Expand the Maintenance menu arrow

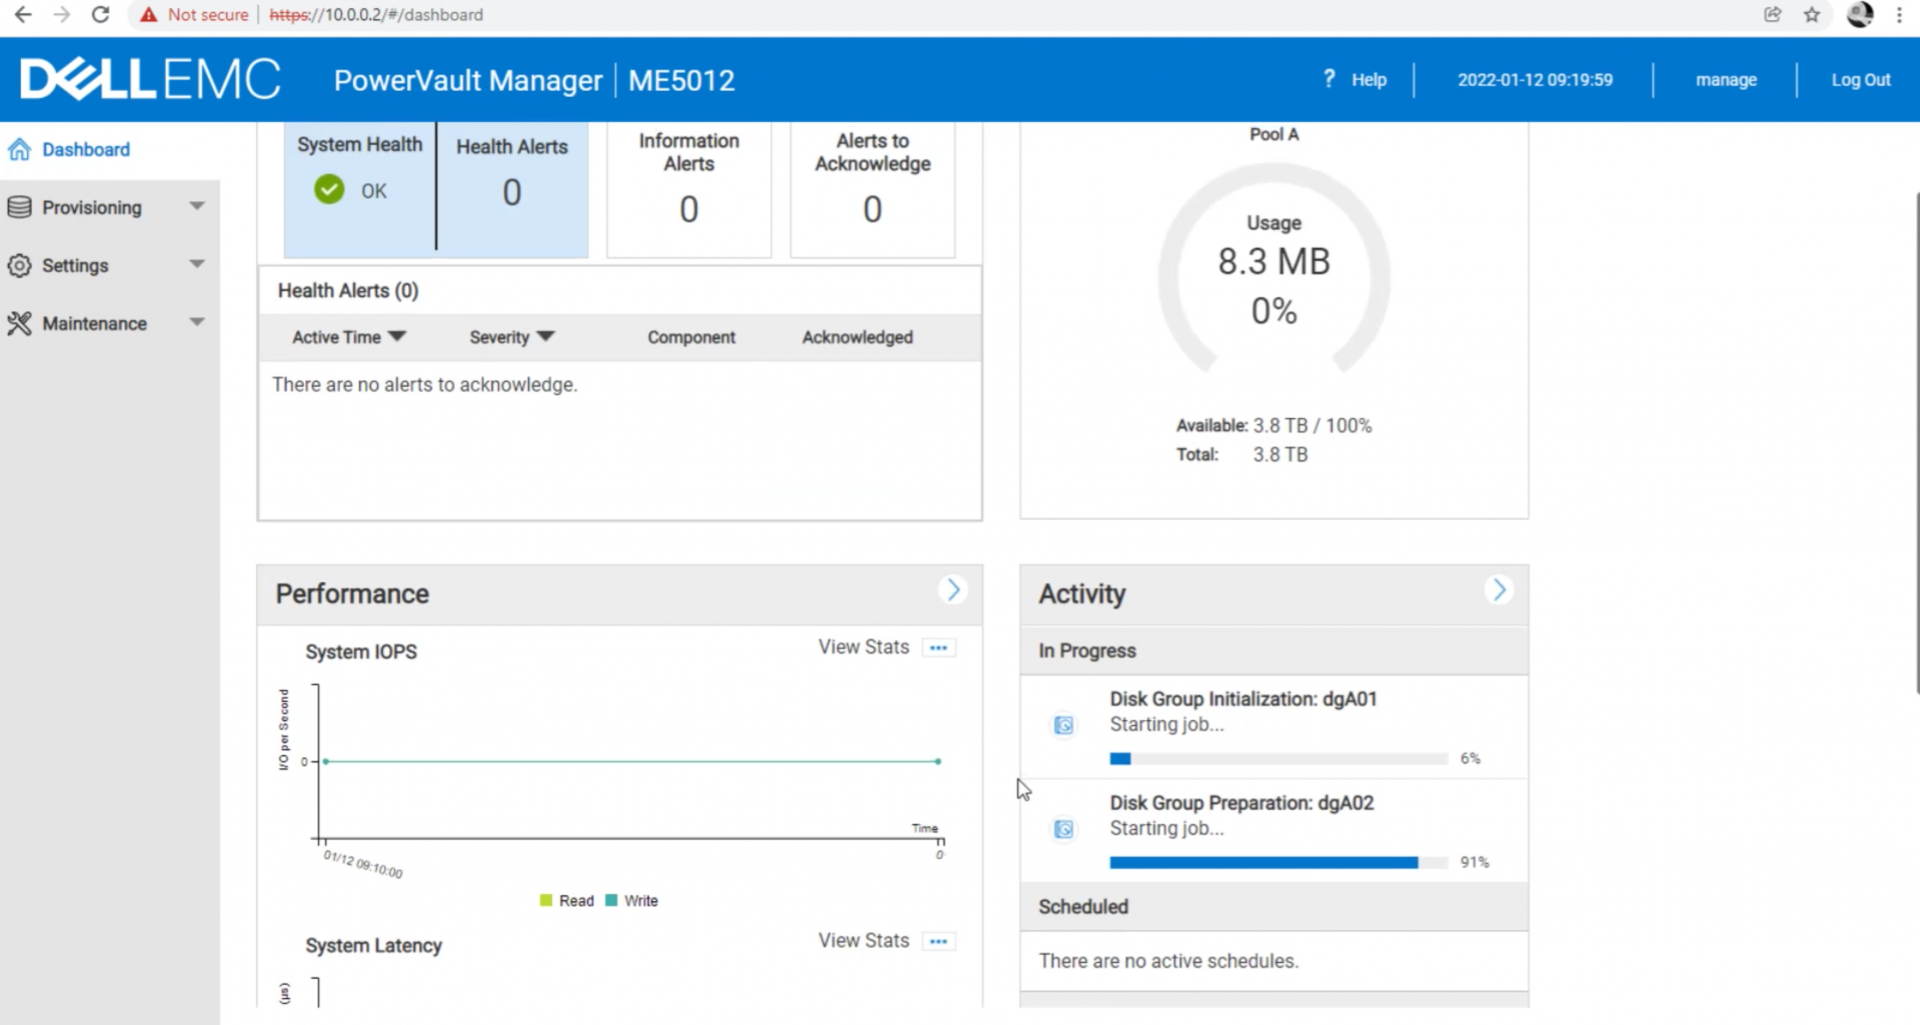point(197,322)
